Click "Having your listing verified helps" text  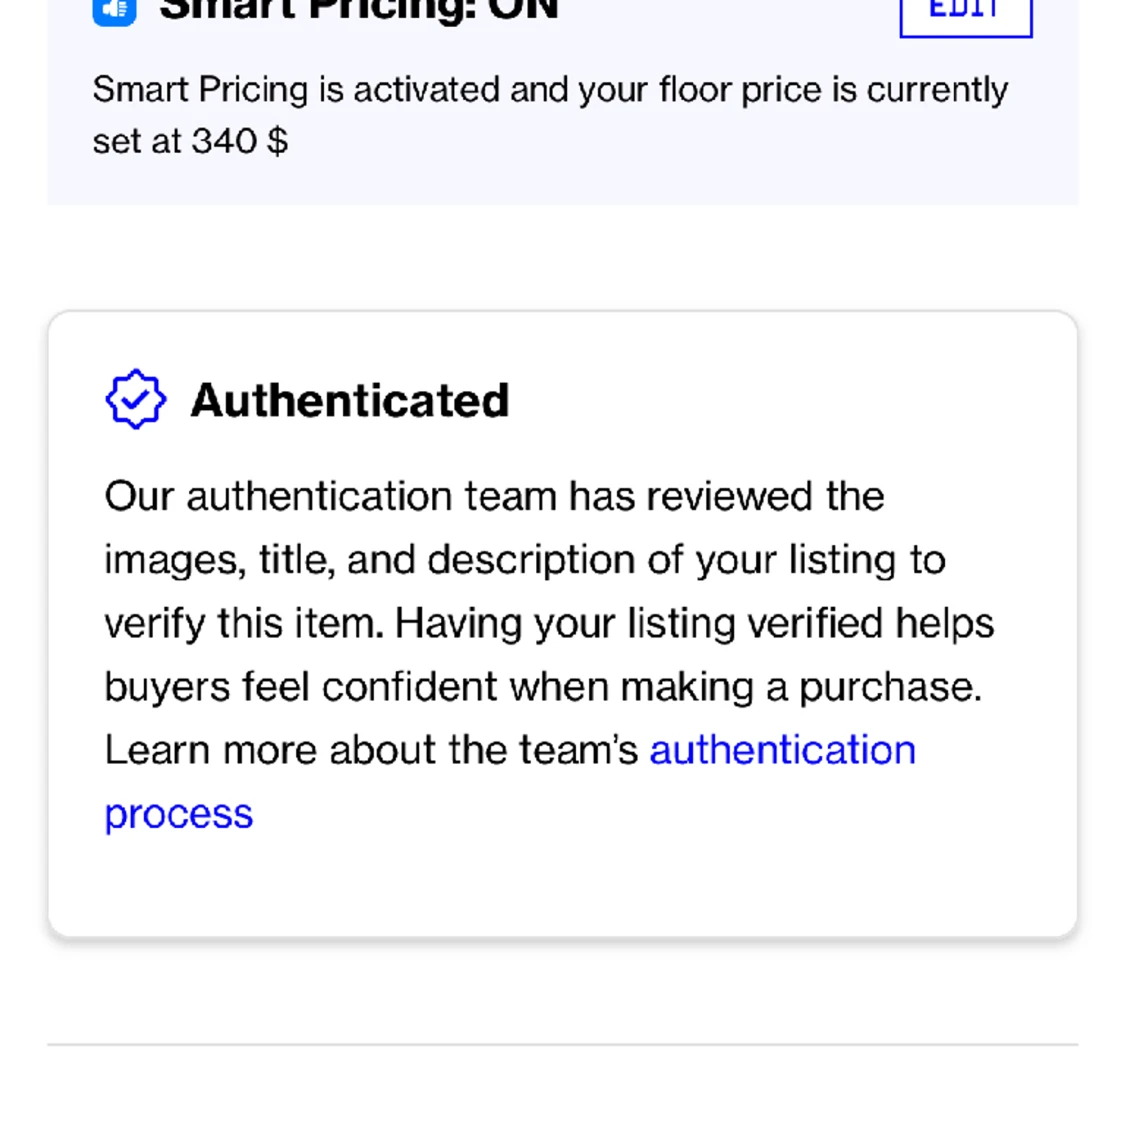click(x=694, y=624)
